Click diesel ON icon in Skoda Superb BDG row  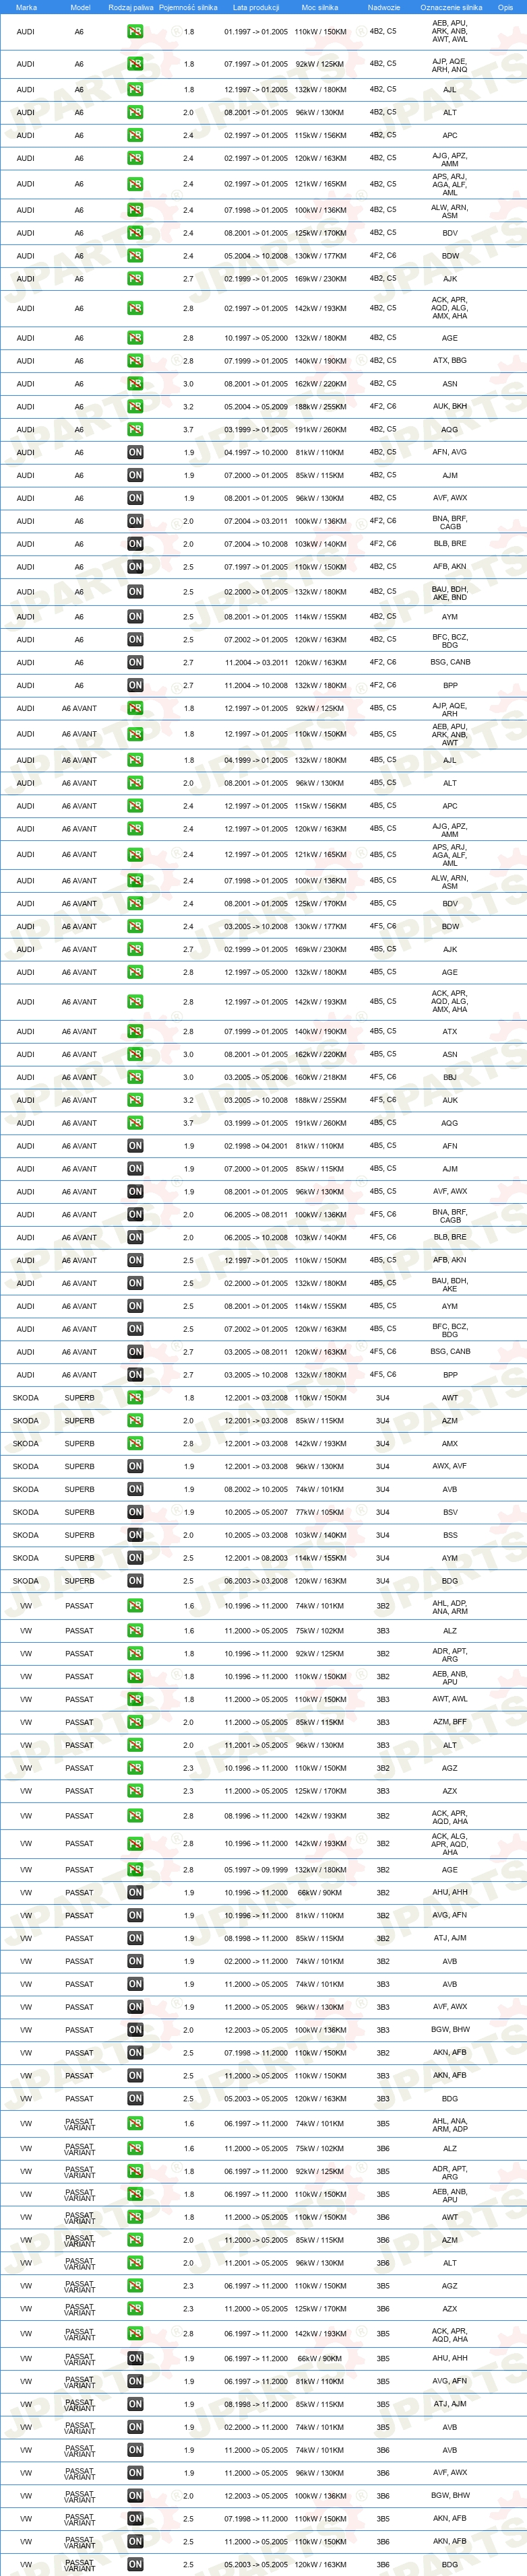click(x=135, y=1581)
